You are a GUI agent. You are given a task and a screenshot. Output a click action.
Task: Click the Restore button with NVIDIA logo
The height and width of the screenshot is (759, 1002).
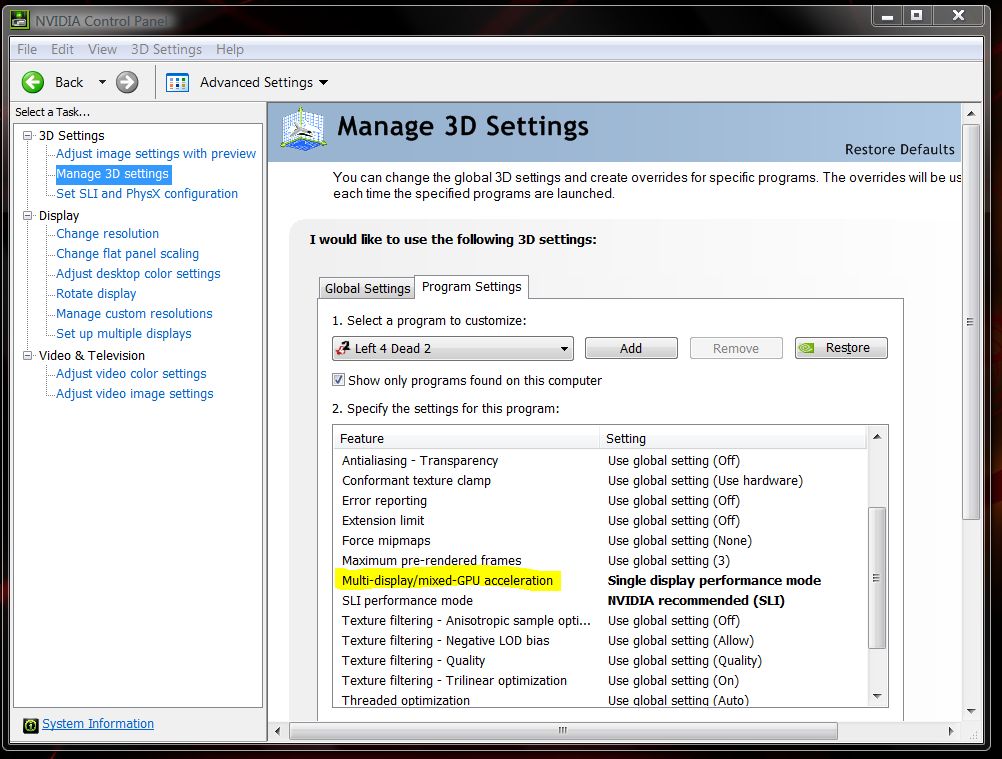coord(841,348)
